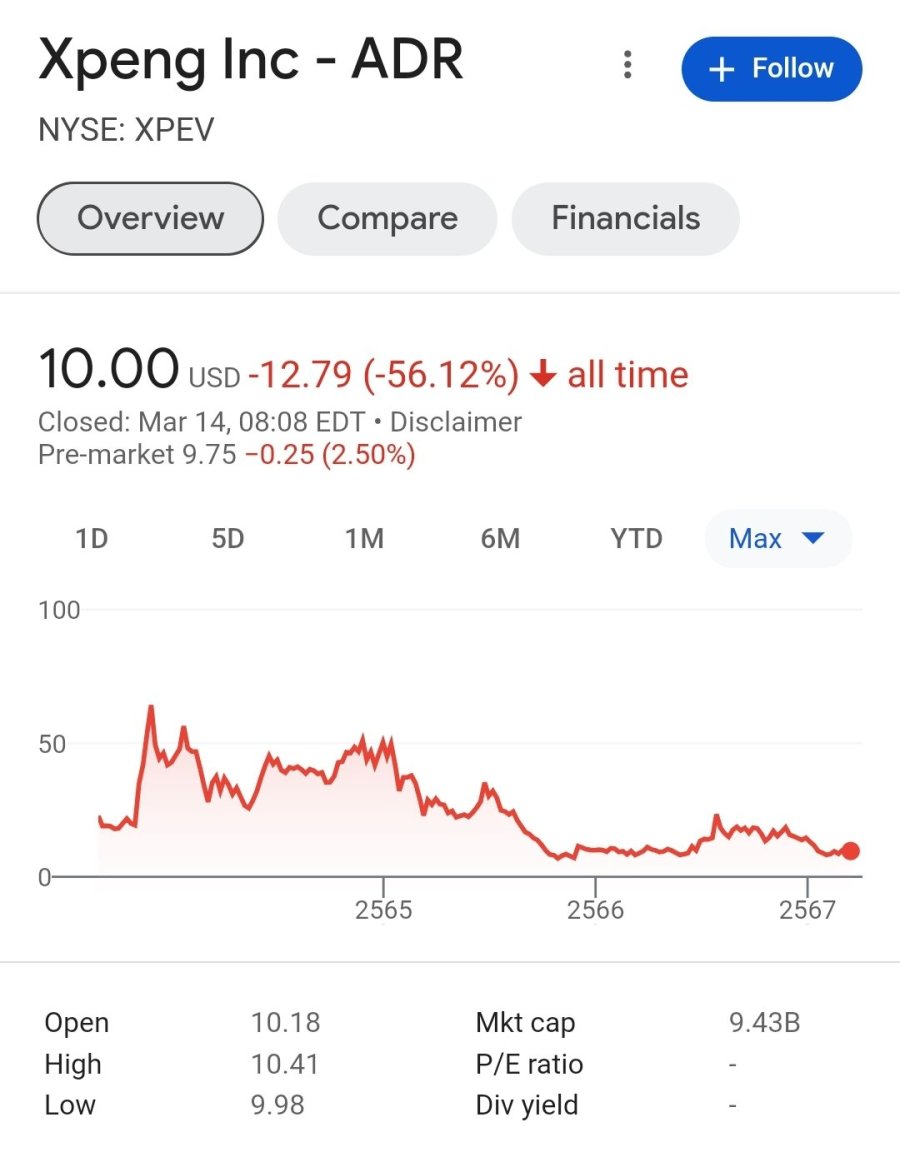
Task: Open the Disclaimer link
Action: [x=456, y=422]
